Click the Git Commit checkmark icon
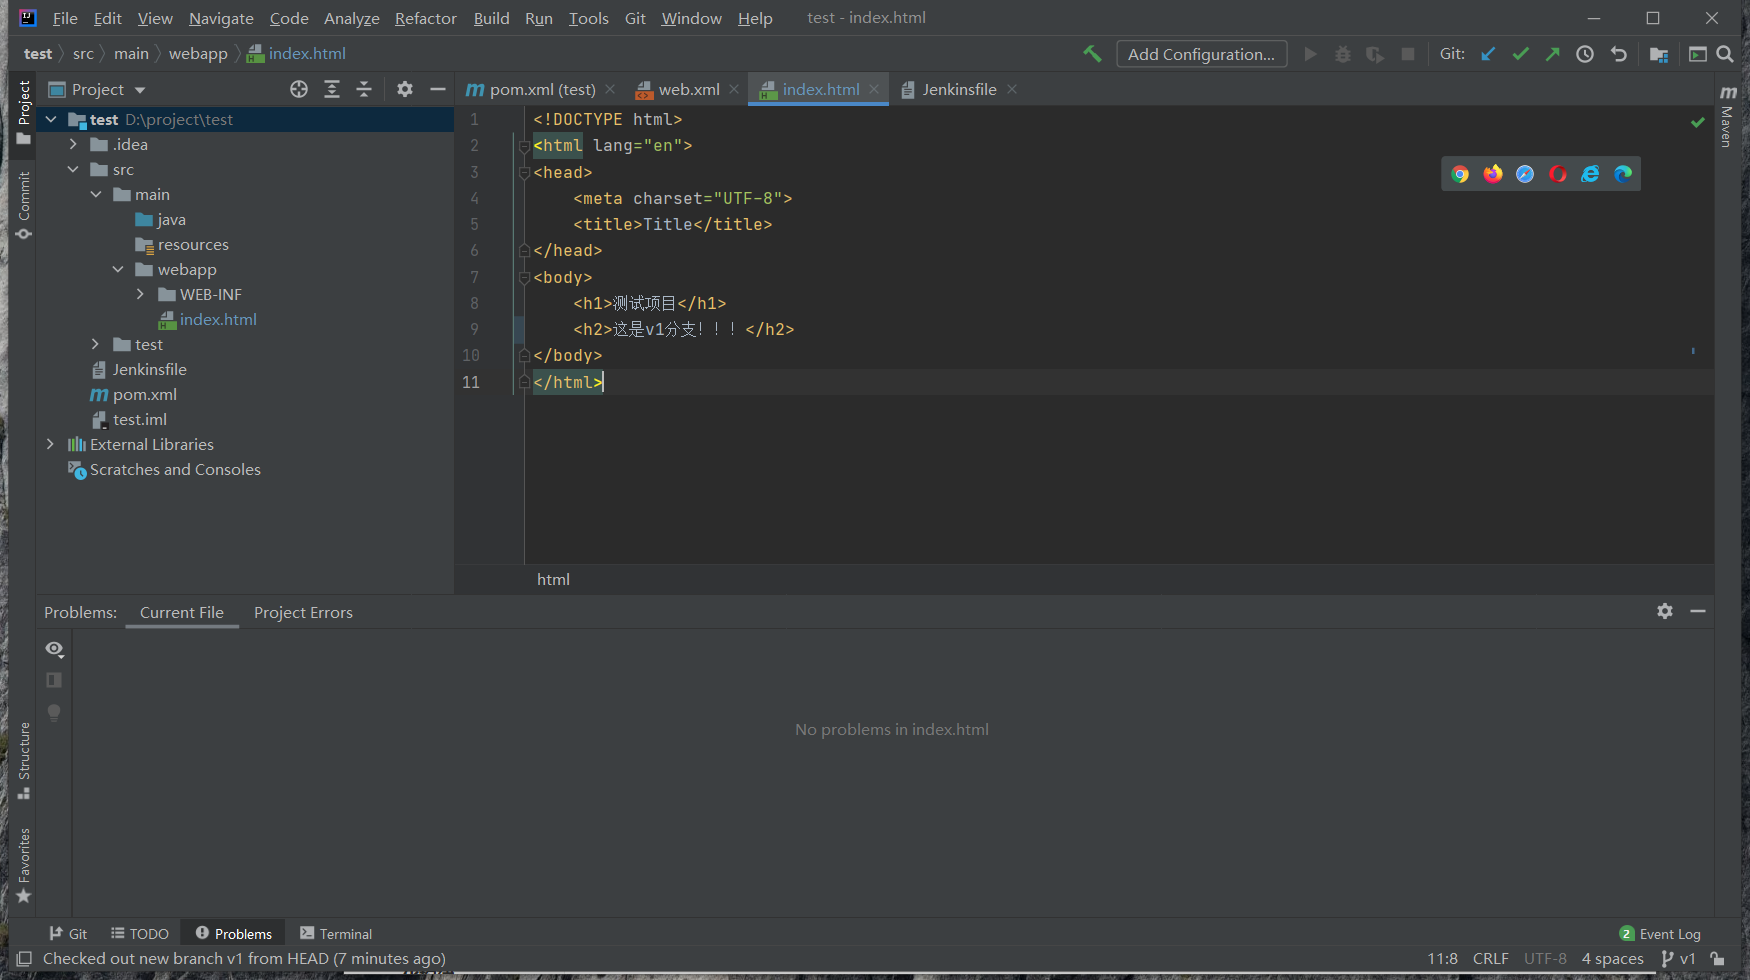 click(x=1520, y=54)
